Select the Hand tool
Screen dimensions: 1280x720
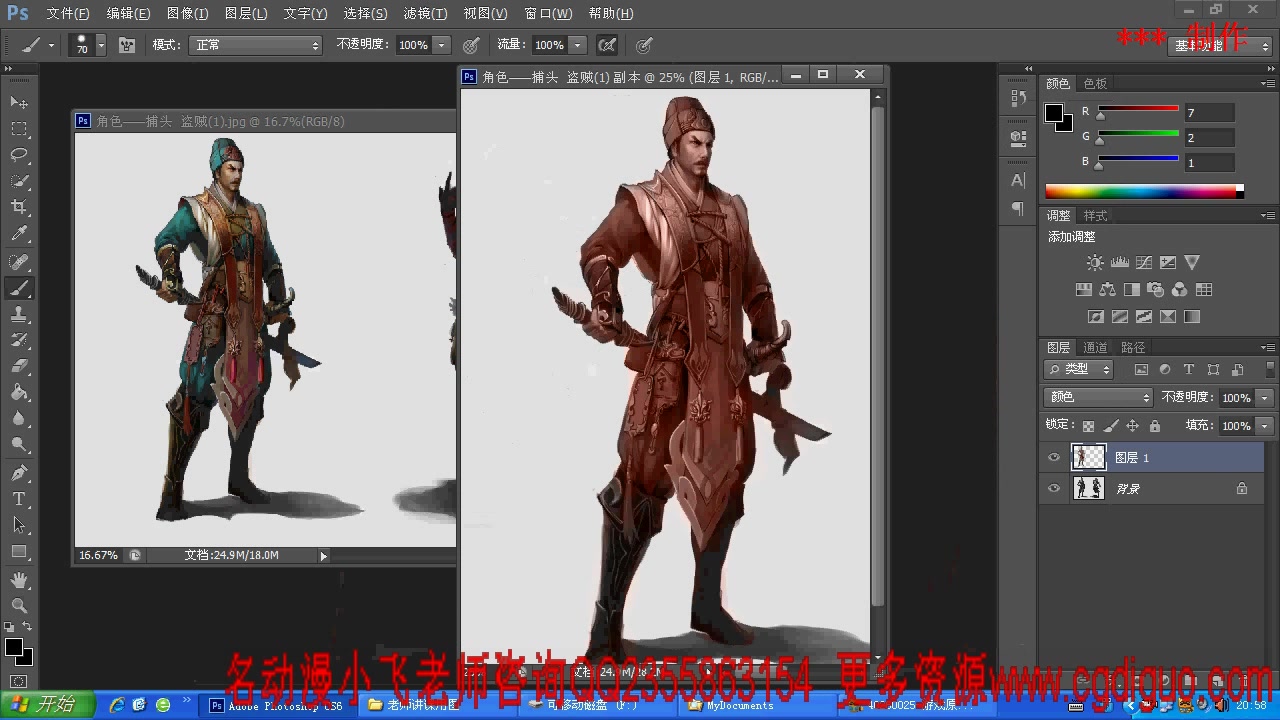point(19,579)
